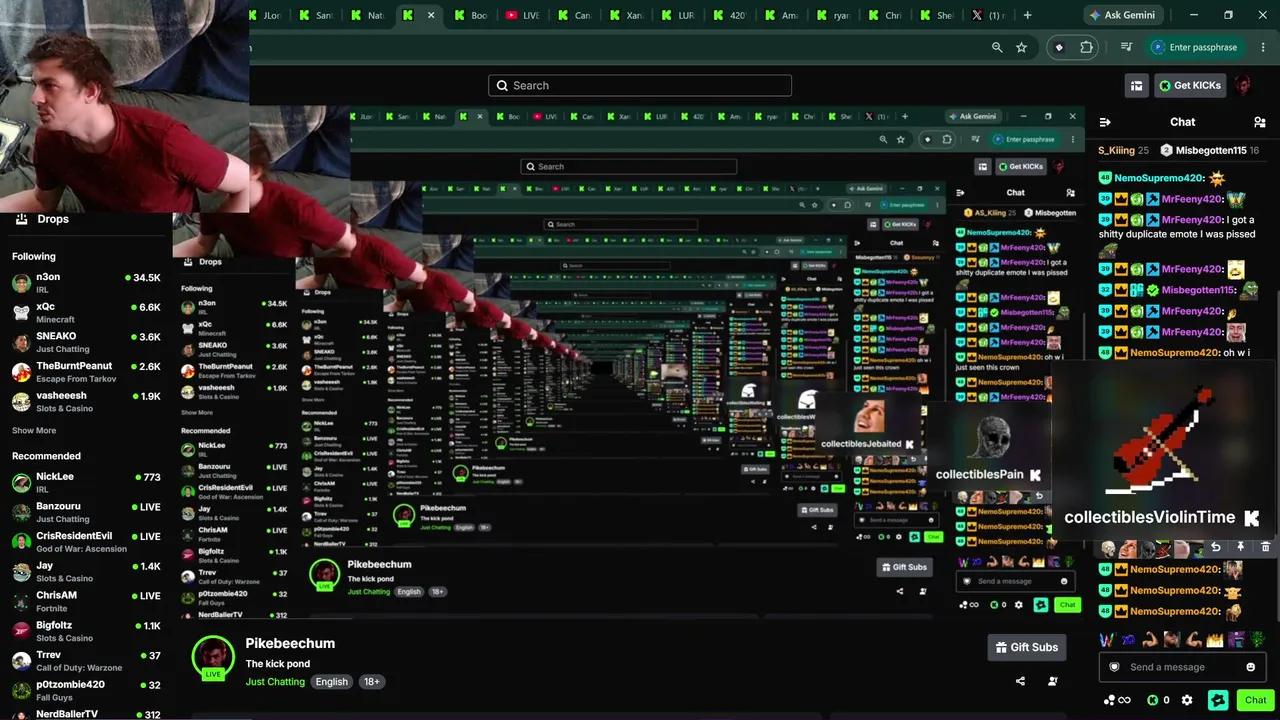The height and width of the screenshot is (720, 1280).
Task: Open a new tab with the outer plus button
Action: [x=1027, y=15]
